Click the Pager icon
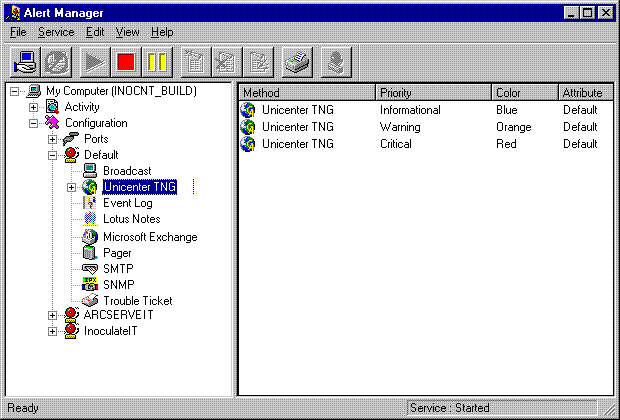 (90, 253)
